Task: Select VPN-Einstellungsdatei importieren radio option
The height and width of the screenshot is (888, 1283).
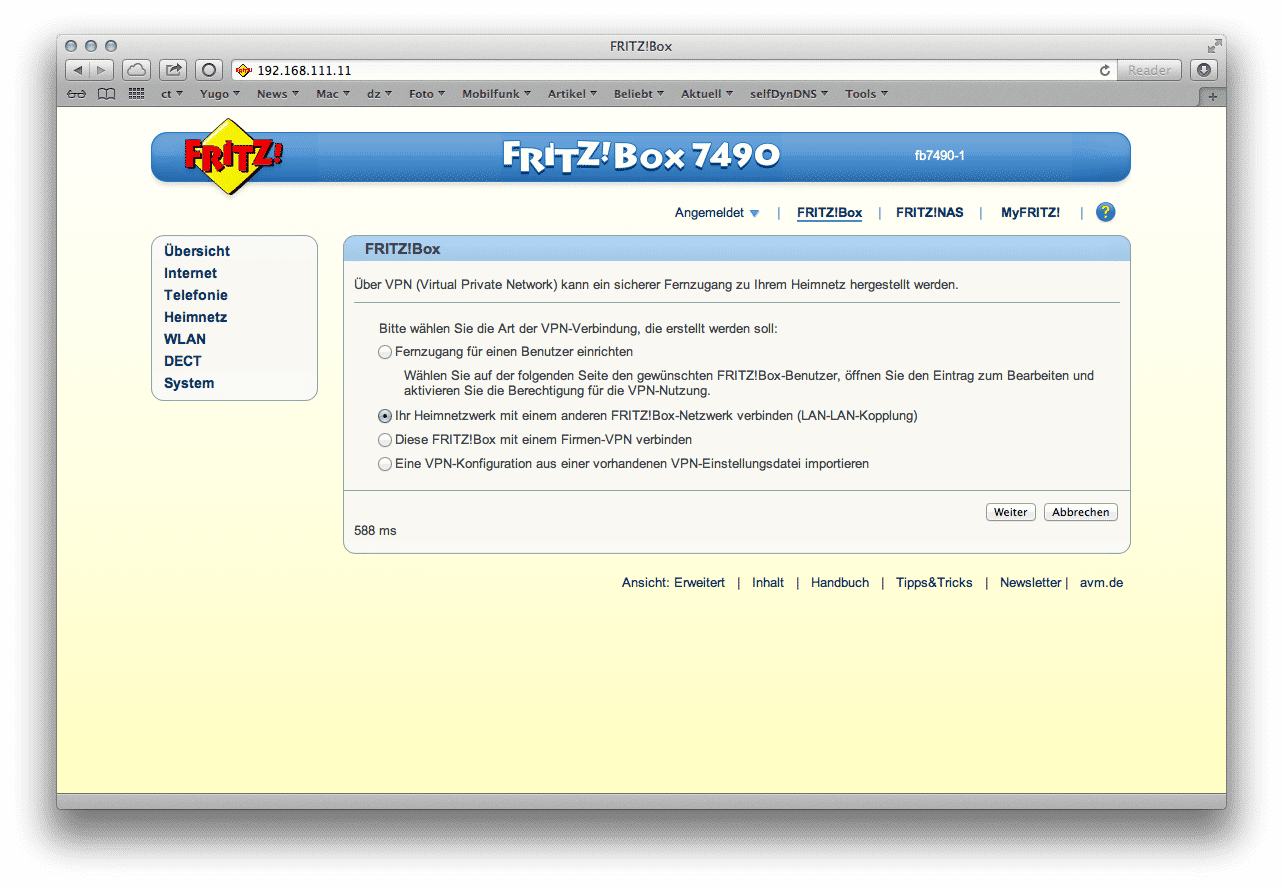Action: [385, 464]
